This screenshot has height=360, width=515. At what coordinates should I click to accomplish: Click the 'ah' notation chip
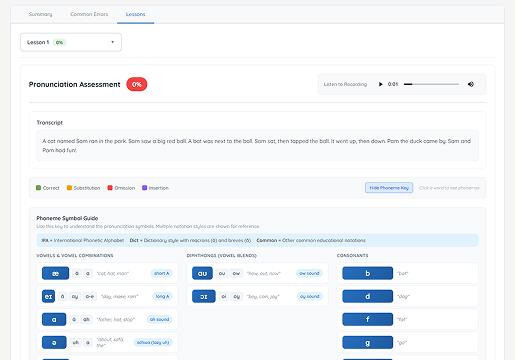coord(86,319)
